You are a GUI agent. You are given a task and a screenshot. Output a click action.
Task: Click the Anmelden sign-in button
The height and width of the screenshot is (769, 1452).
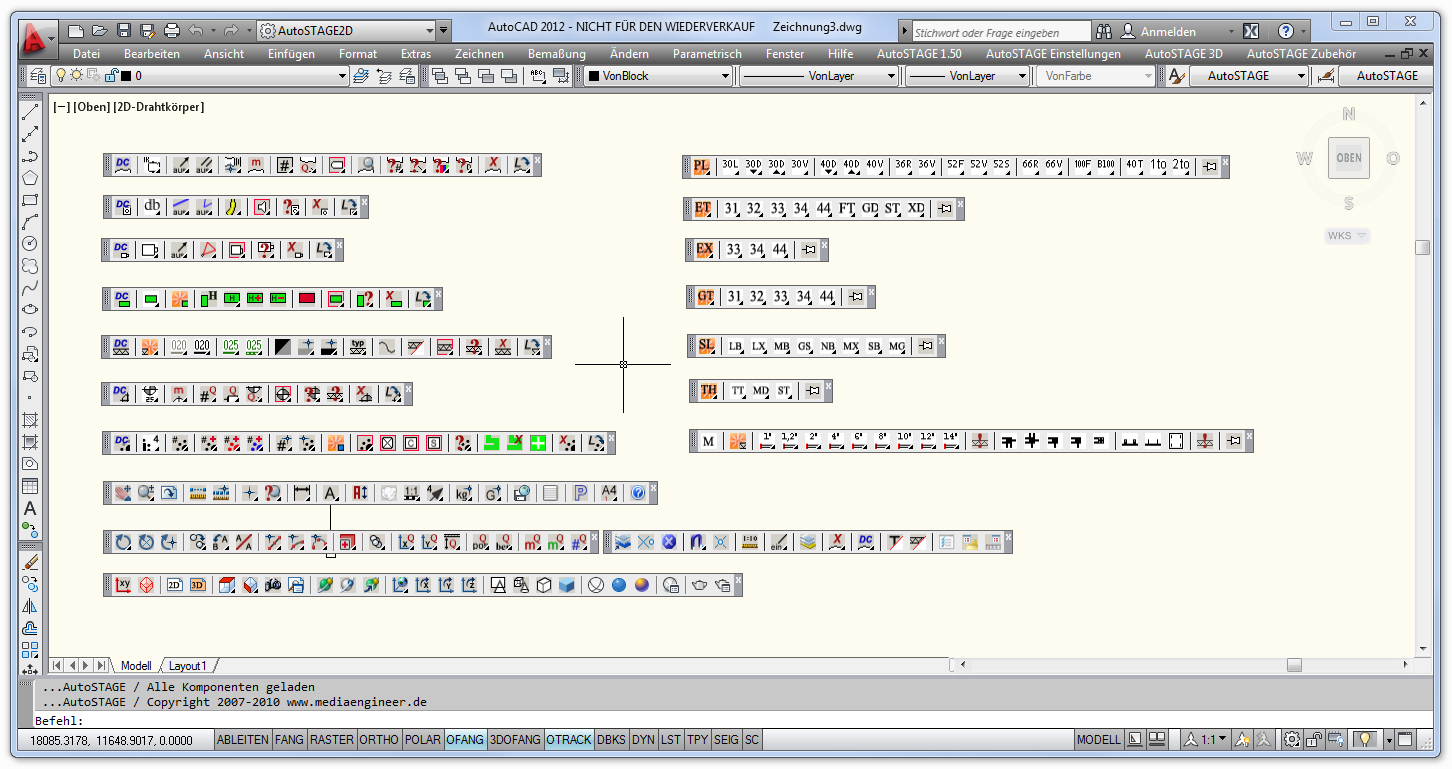1158,31
